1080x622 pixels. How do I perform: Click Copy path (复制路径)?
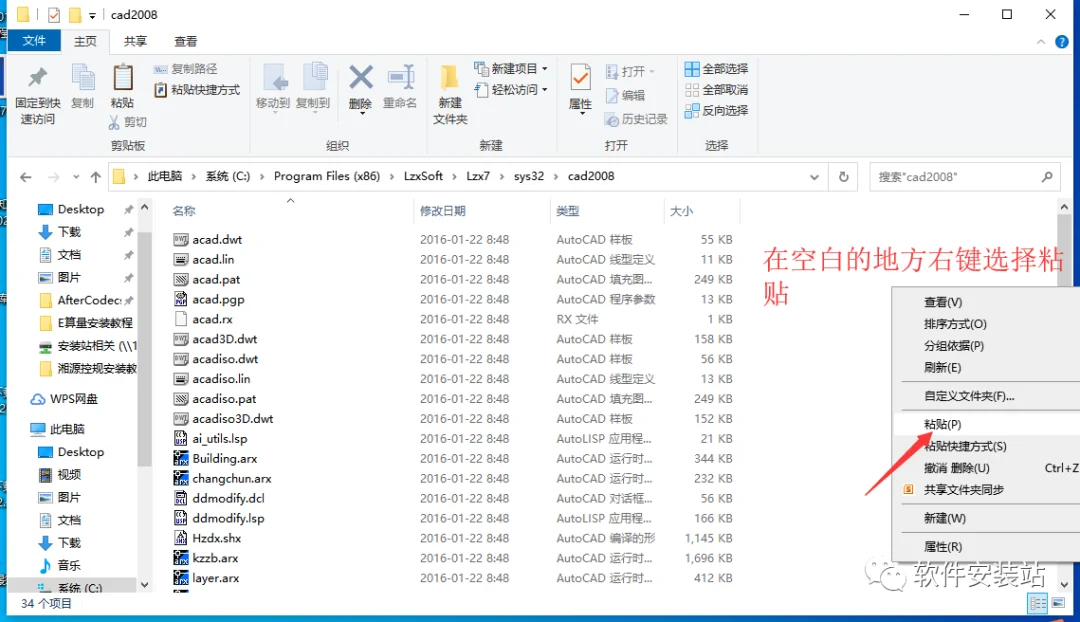coord(186,69)
